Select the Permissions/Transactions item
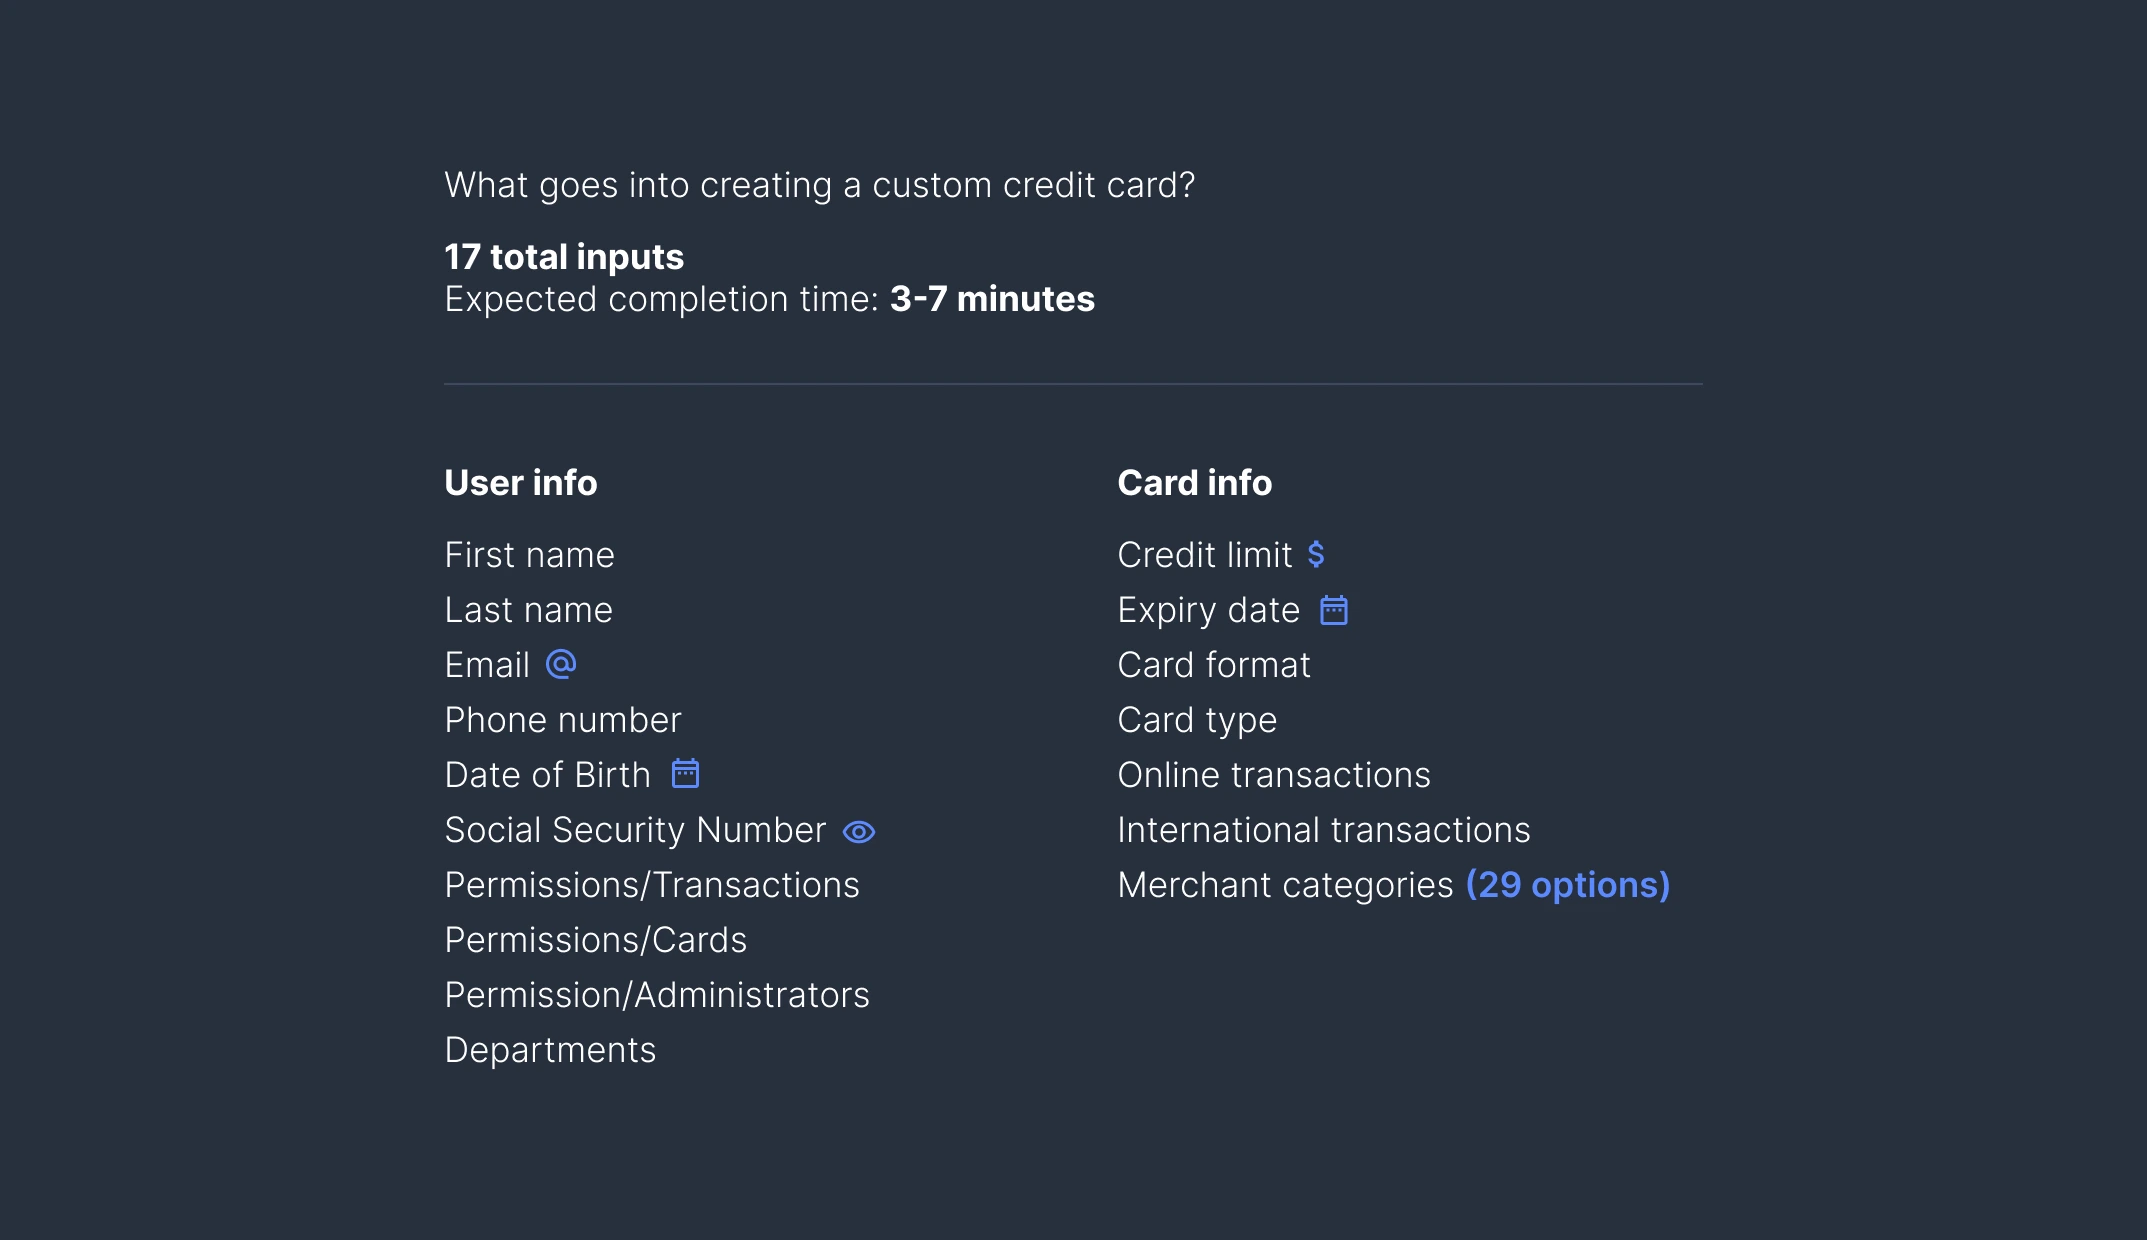Image resolution: width=2147 pixels, height=1240 pixels. (652, 885)
